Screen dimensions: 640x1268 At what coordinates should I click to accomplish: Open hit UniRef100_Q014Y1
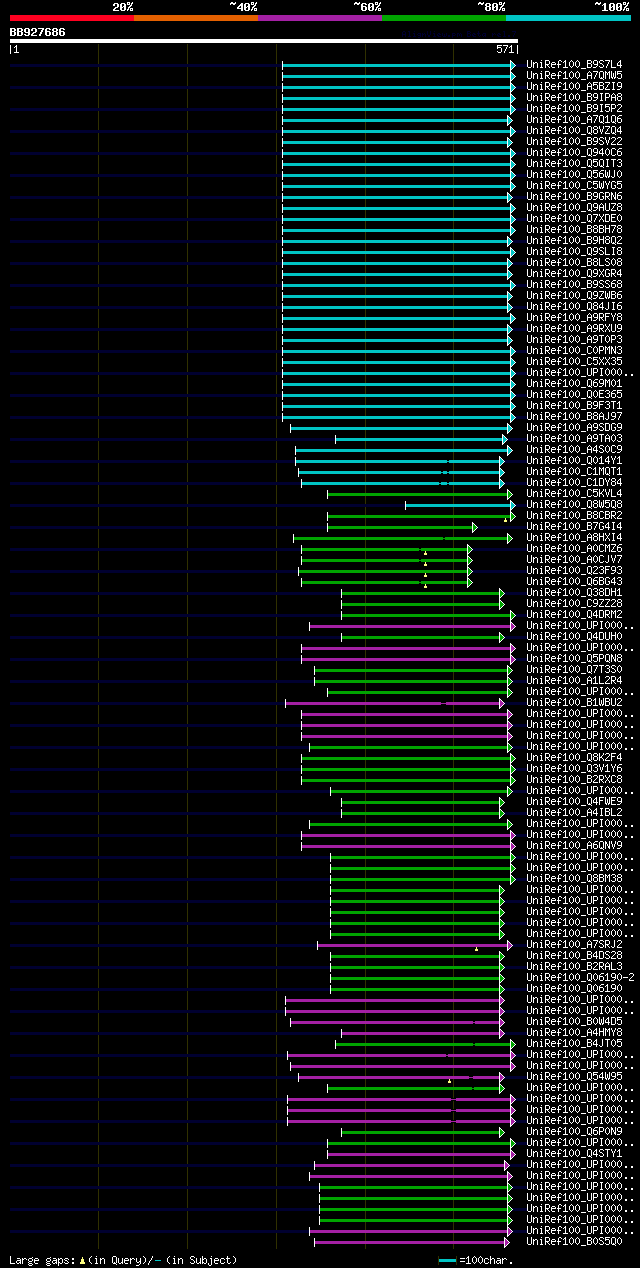pos(574,460)
